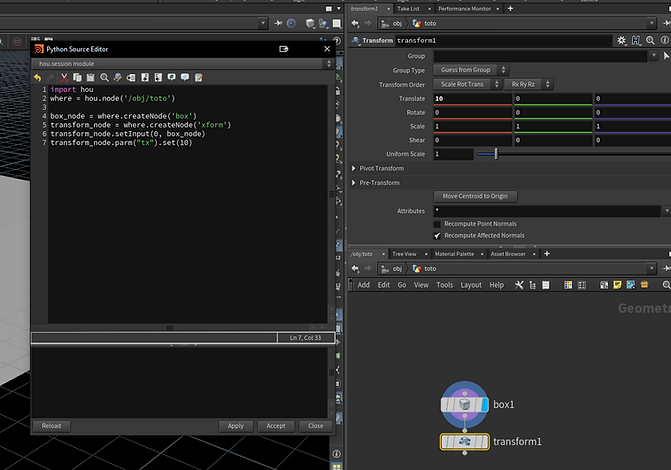
Task: Open the Layout menu in network editor
Action: pyautogui.click(x=471, y=285)
